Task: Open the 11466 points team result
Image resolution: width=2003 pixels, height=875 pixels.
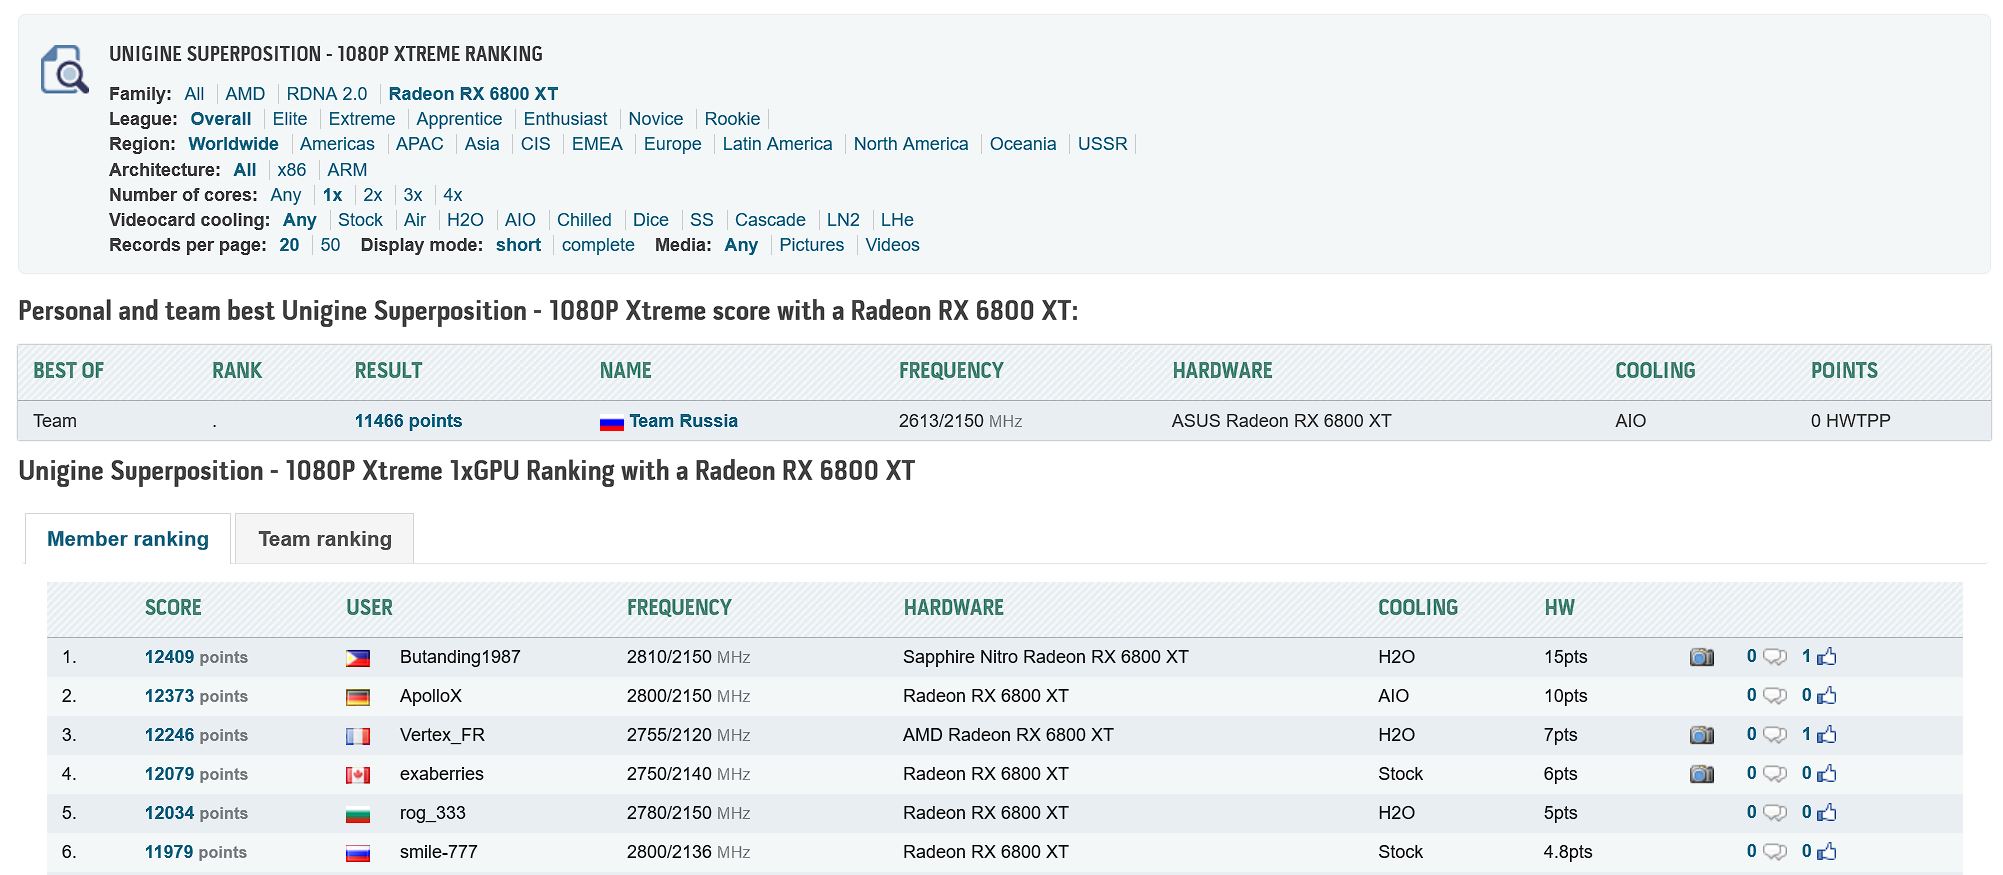Action: (x=408, y=421)
